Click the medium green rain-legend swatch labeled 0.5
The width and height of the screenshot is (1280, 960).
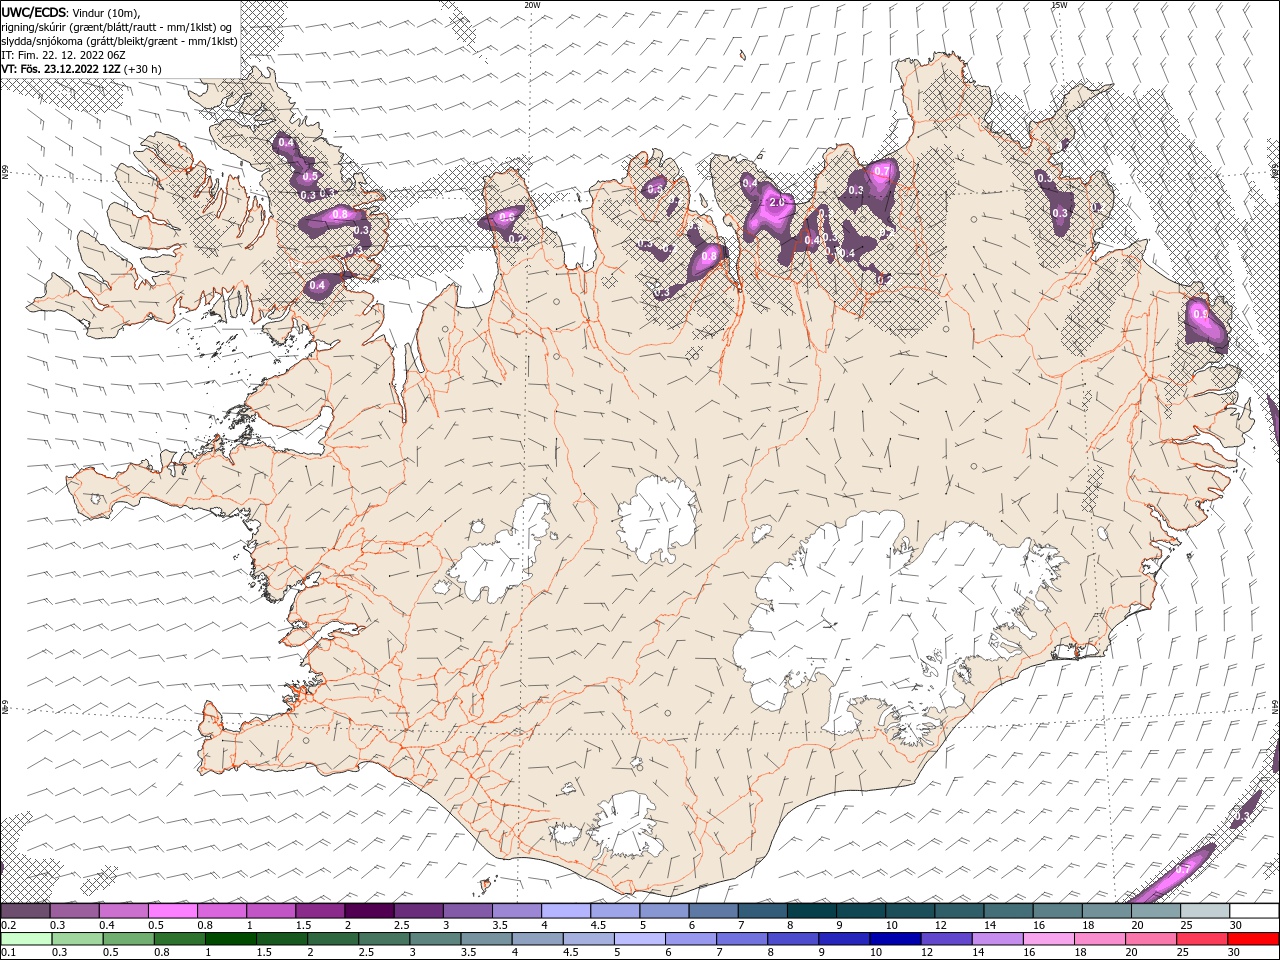click(128, 939)
